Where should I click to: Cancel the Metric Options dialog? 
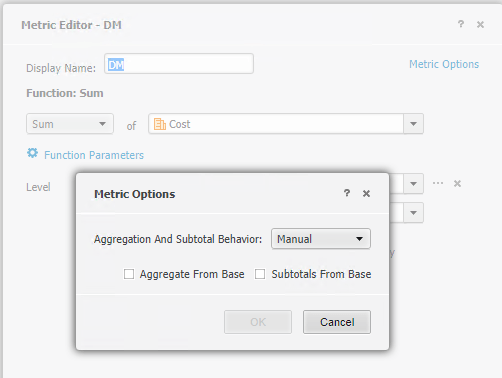337,322
